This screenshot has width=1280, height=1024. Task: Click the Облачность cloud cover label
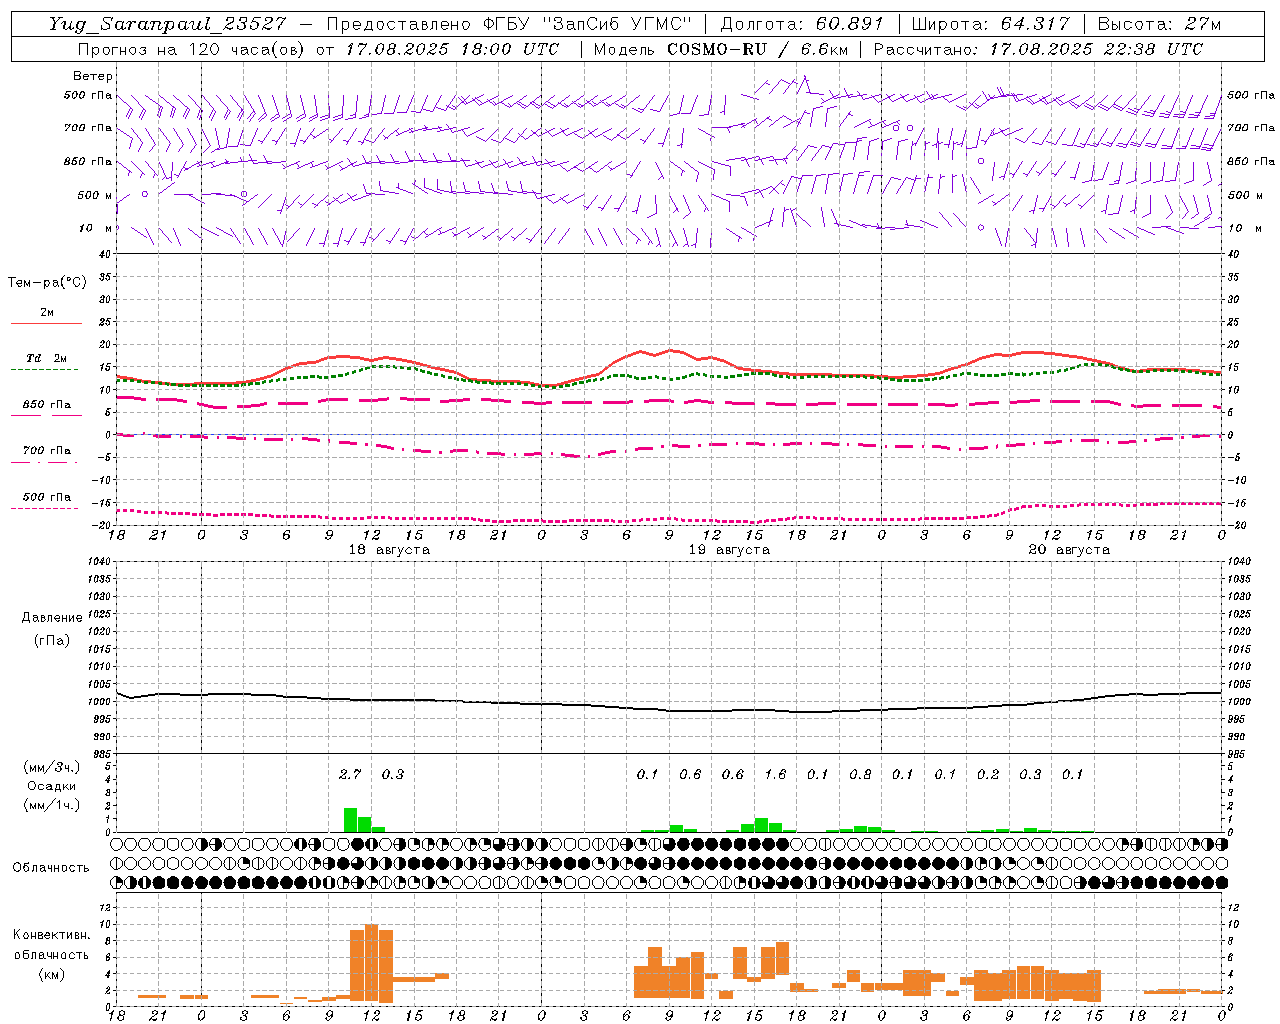coord(51,868)
